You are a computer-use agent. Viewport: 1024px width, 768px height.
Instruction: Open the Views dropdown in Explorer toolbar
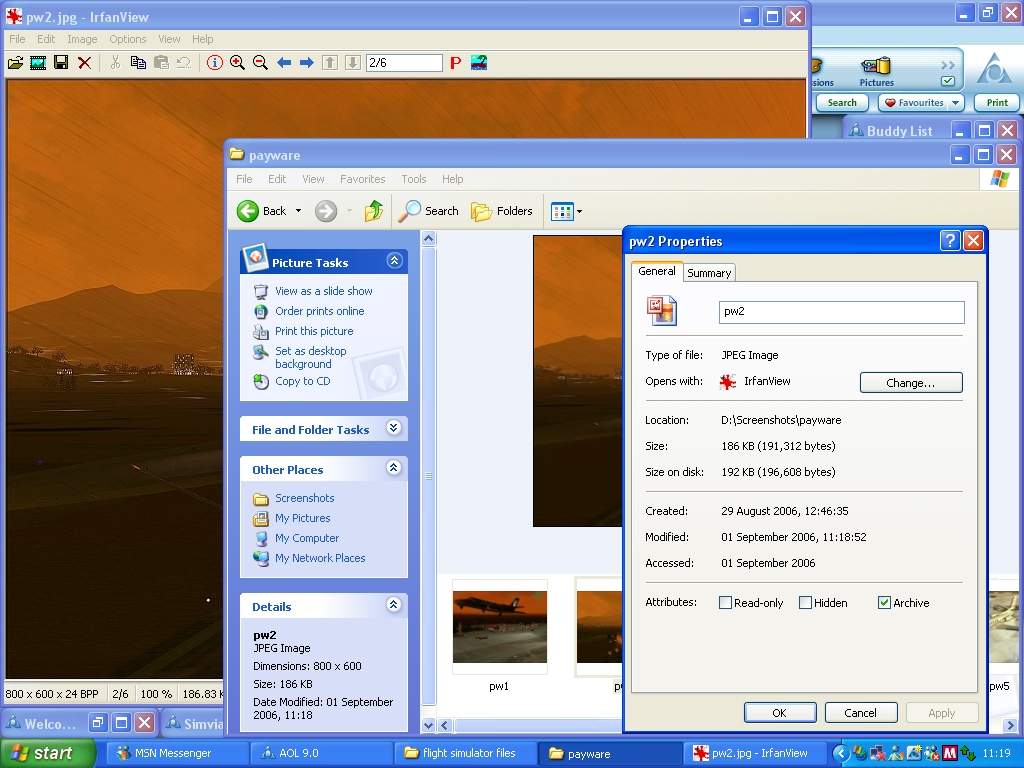(x=566, y=211)
